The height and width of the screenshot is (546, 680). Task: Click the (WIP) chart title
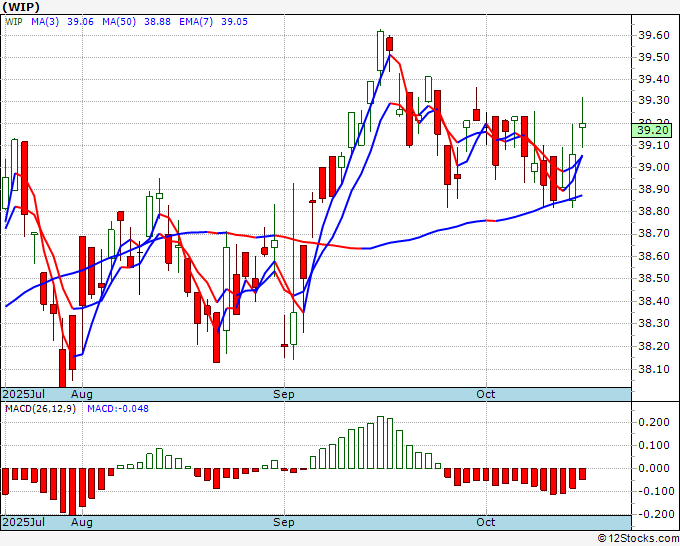point(21,7)
